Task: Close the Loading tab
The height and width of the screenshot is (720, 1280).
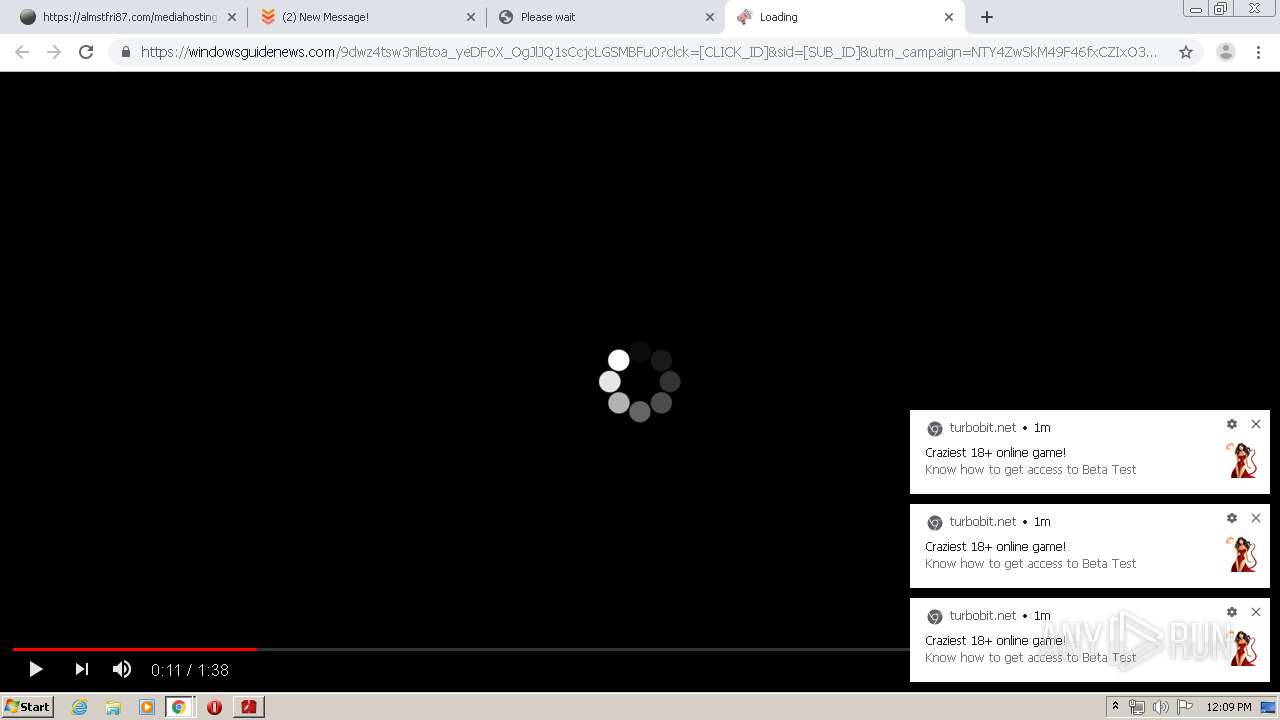Action: pos(949,17)
